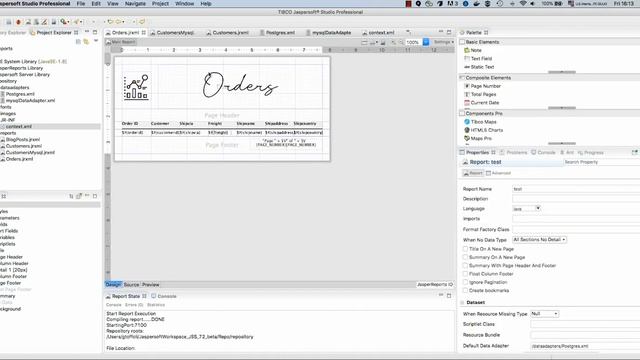Select the Text Field palette element
Image resolution: width=640 pixels, height=360 pixels.
click(x=478, y=58)
